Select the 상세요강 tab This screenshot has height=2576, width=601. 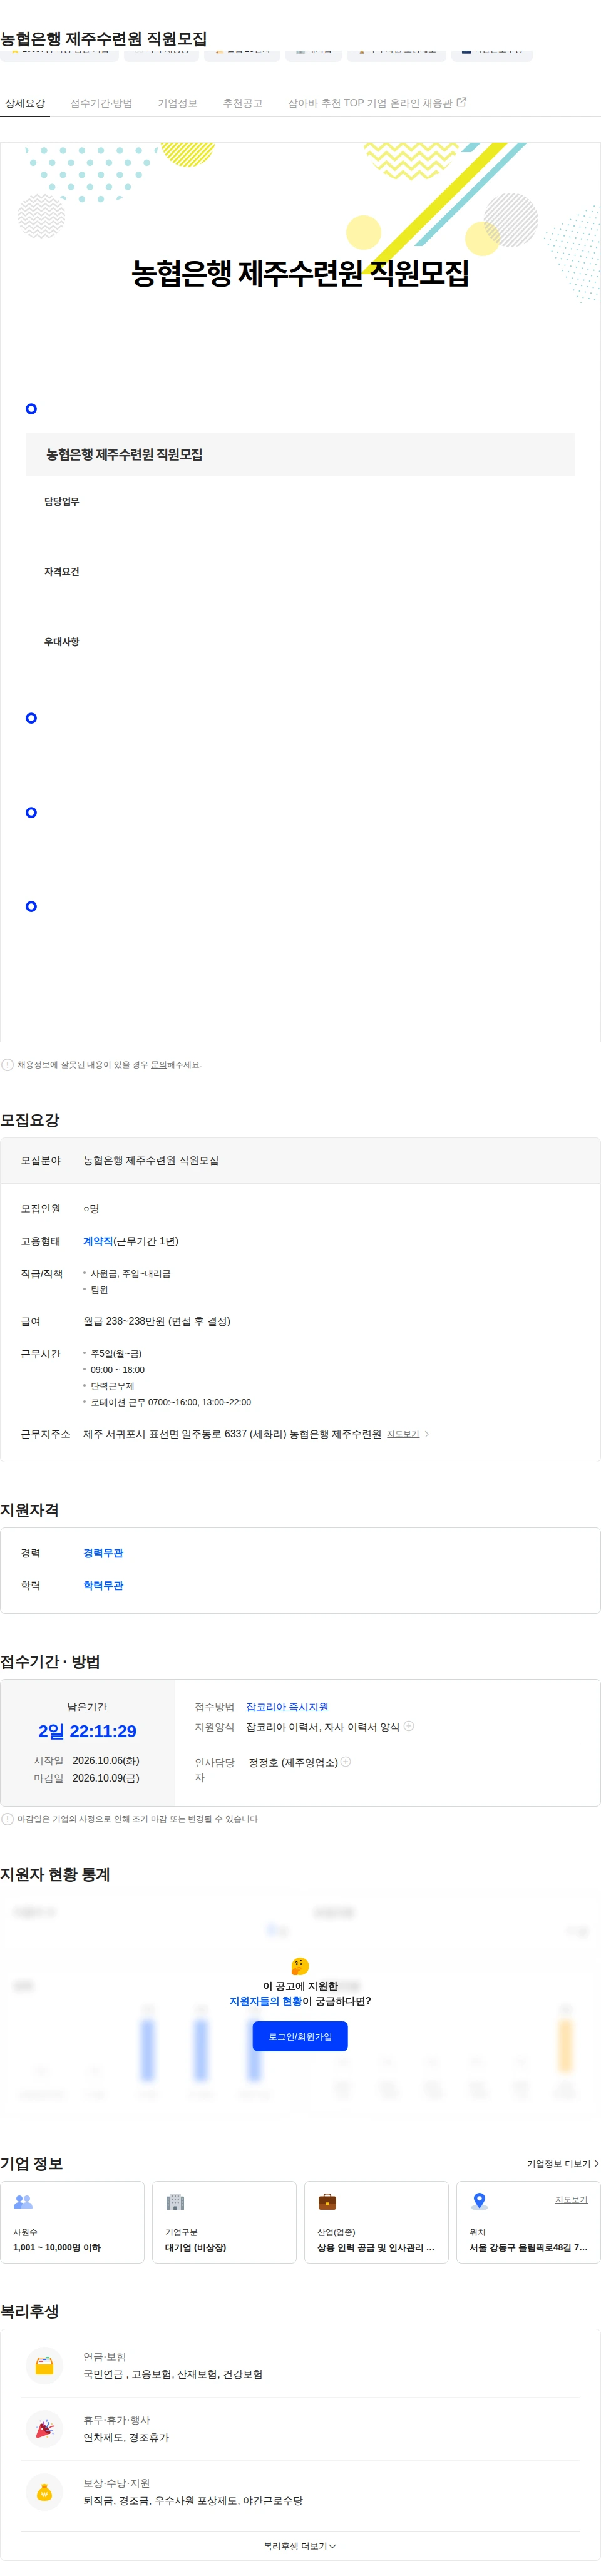(25, 103)
